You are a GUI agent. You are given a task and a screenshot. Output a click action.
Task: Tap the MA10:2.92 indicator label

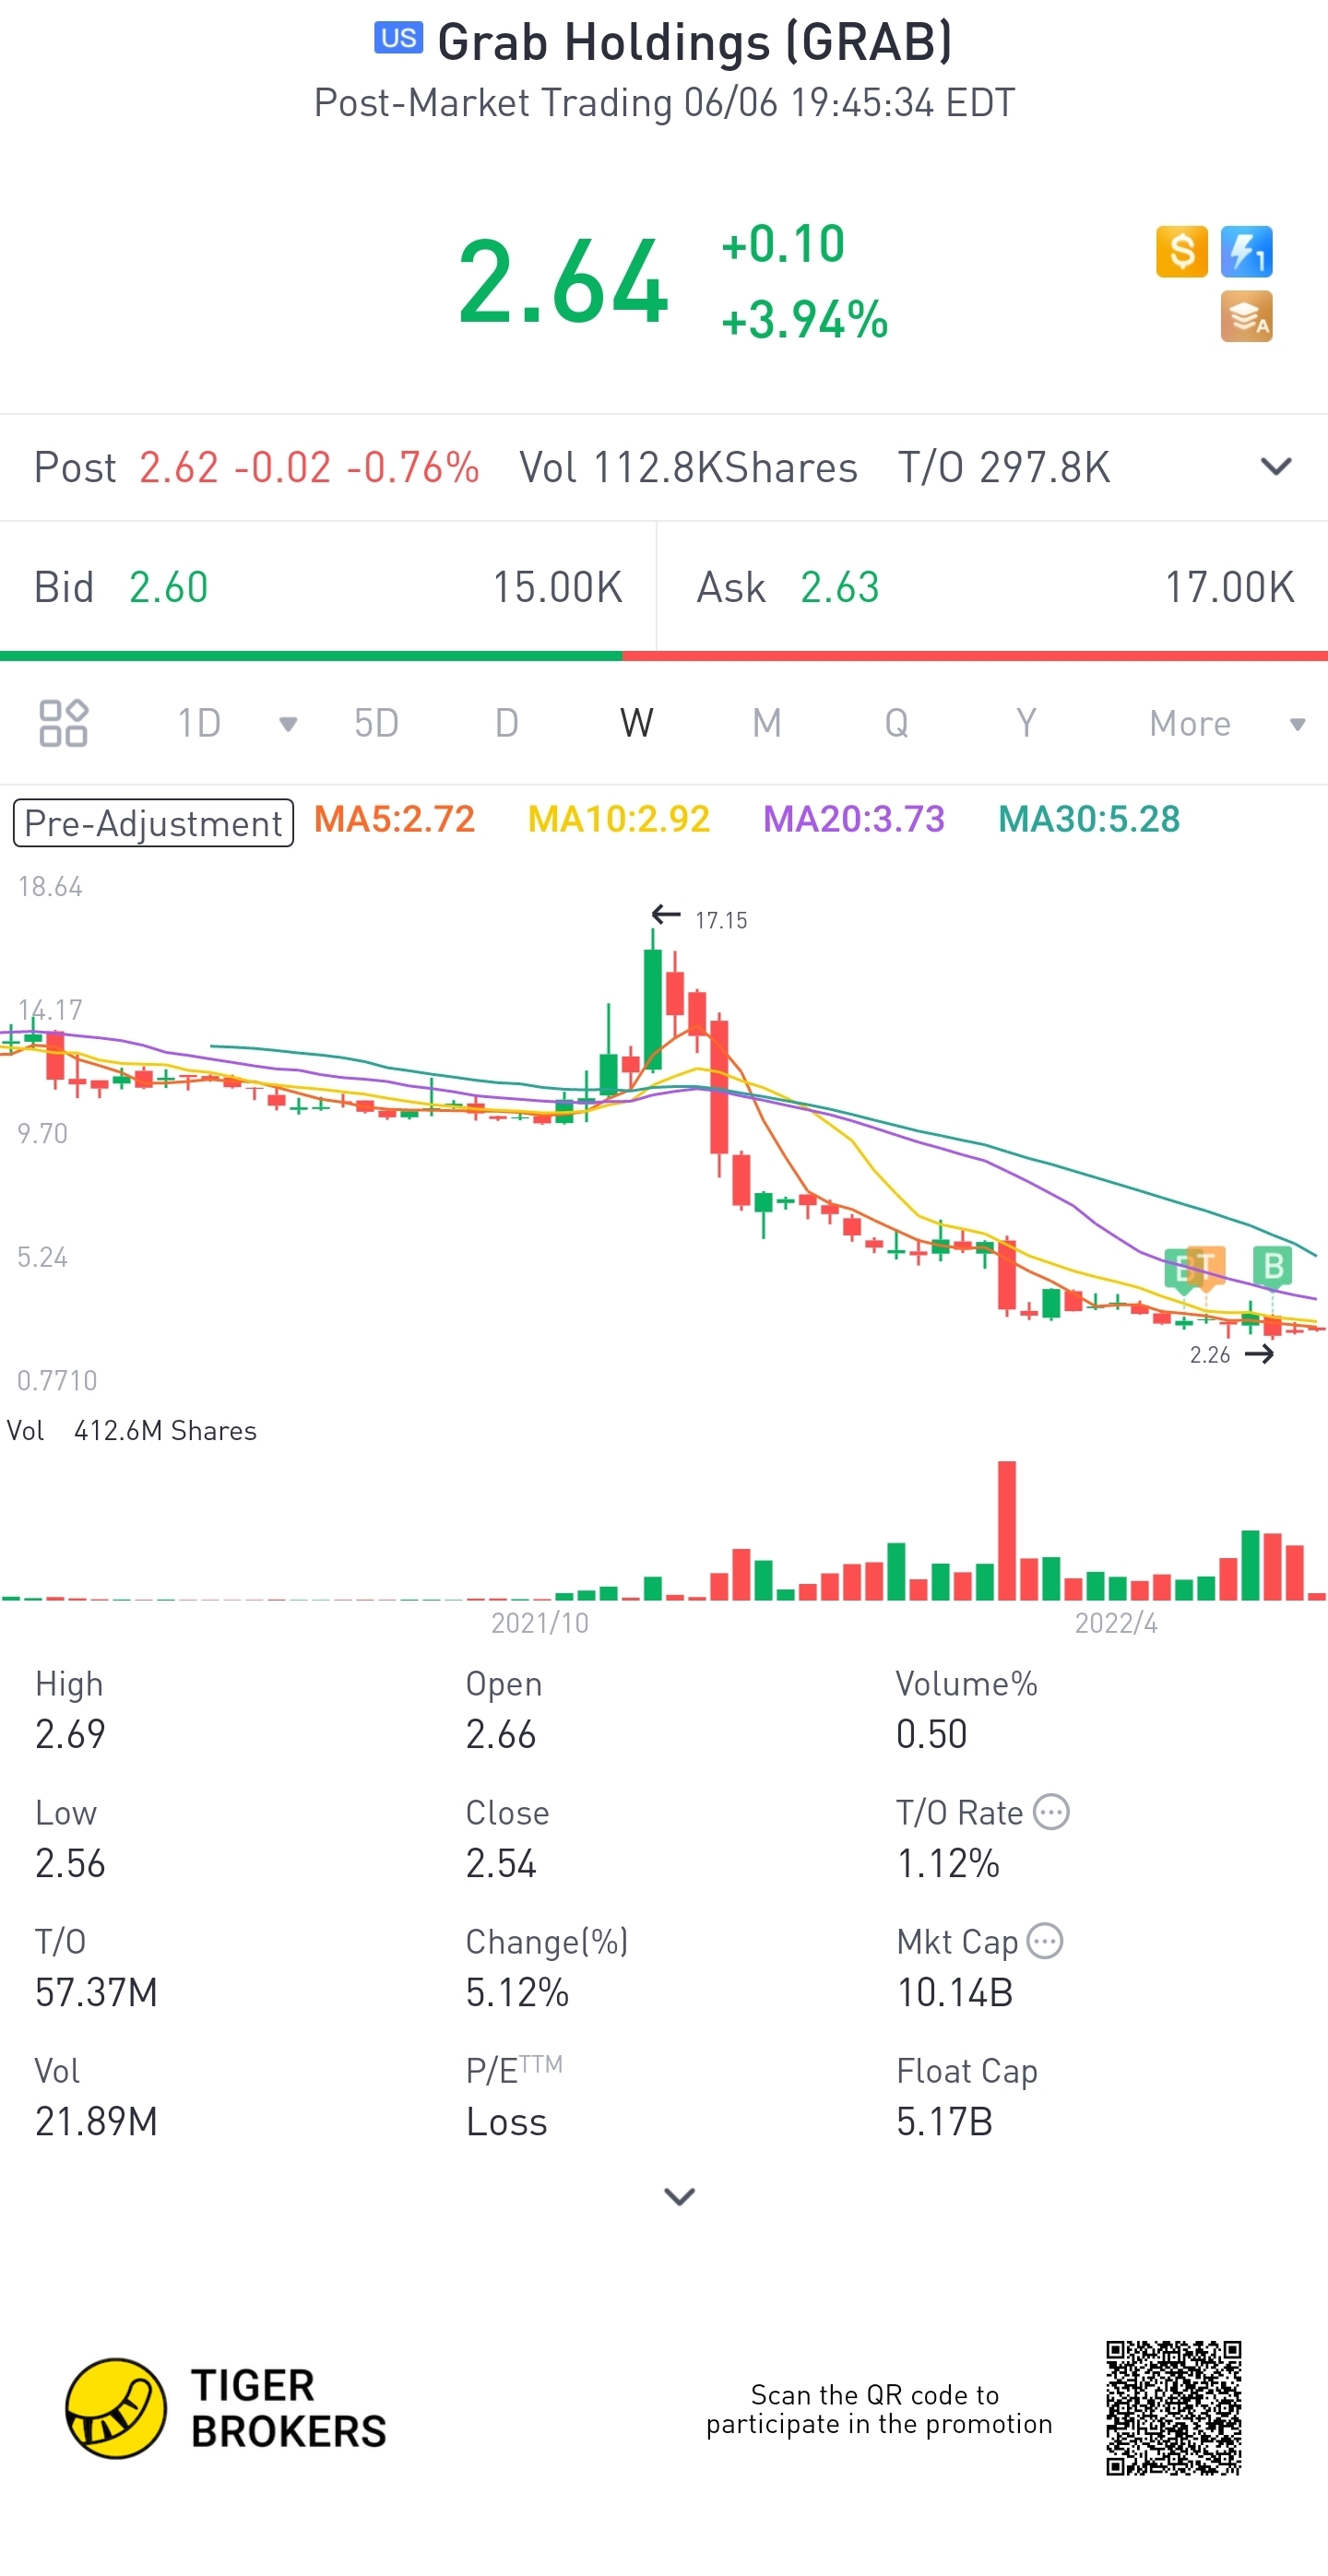[x=619, y=819]
